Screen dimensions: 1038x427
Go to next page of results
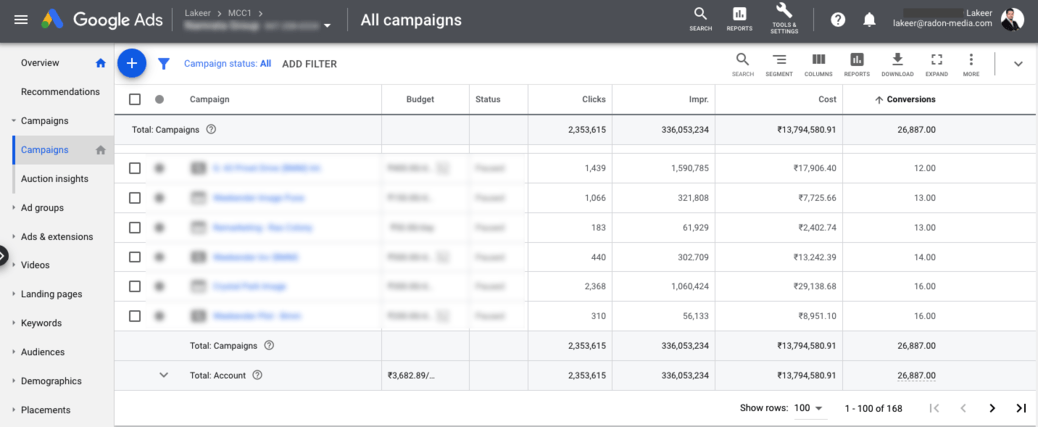992,408
